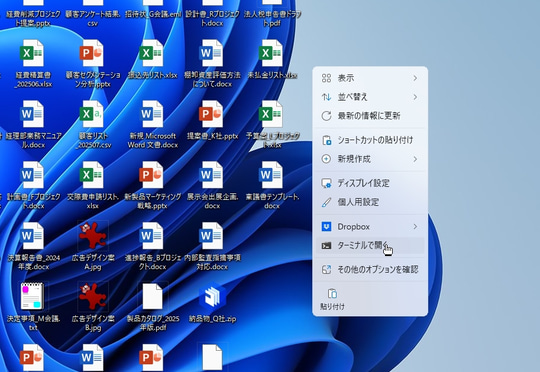
Task: Expand the 並べ替え submenu
Action: click(370, 97)
